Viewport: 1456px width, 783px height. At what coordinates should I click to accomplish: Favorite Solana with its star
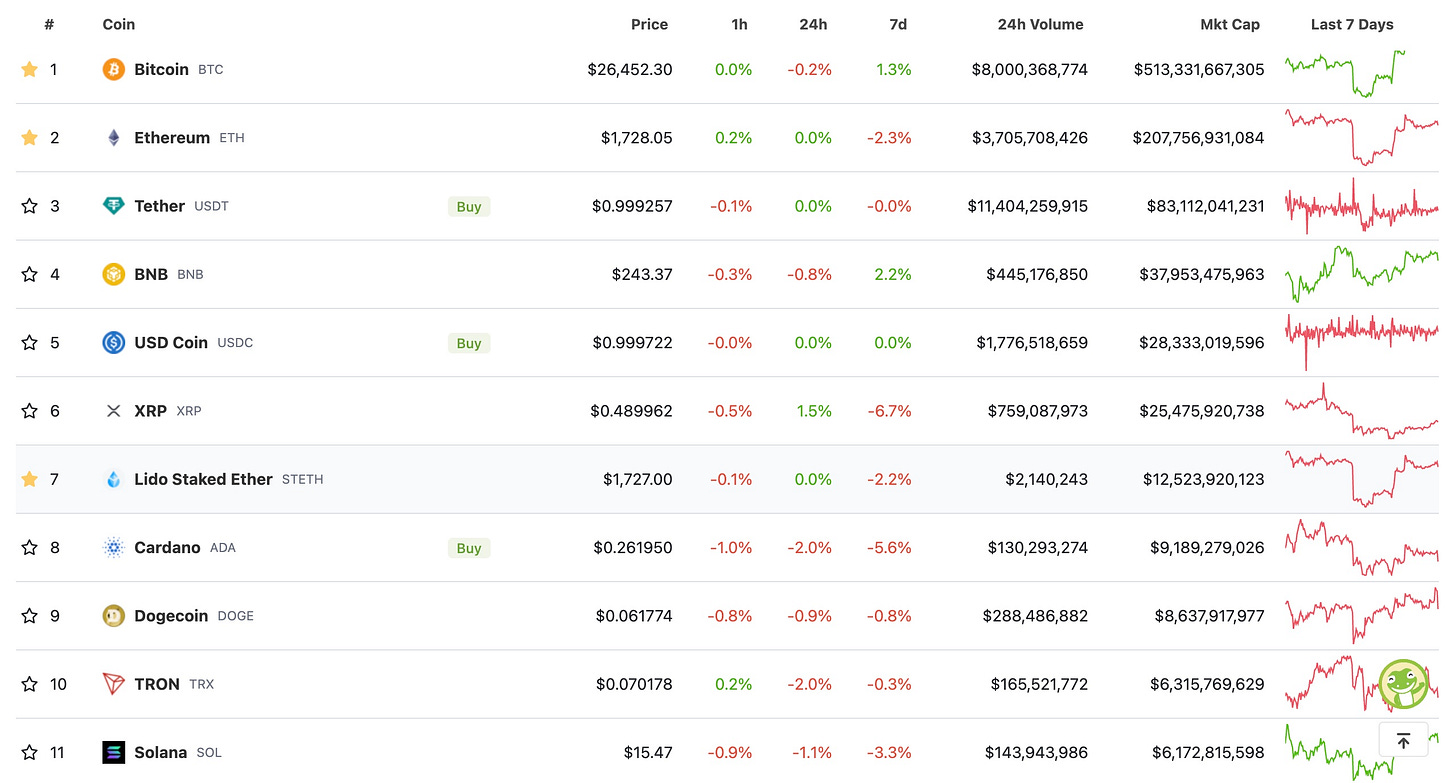pyautogui.click(x=29, y=752)
